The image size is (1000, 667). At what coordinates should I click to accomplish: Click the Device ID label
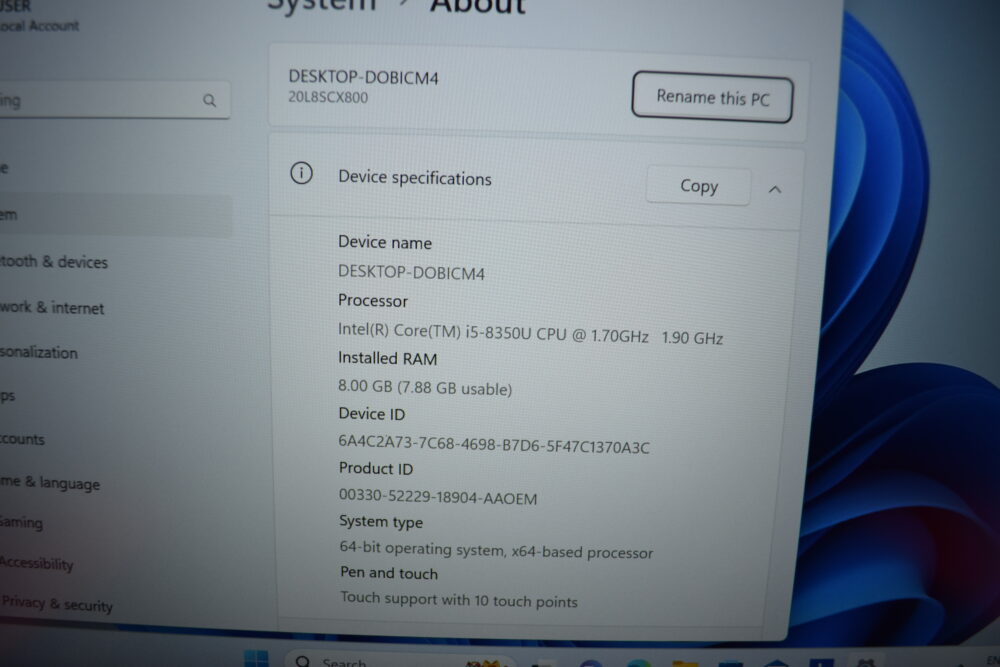click(371, 414)
